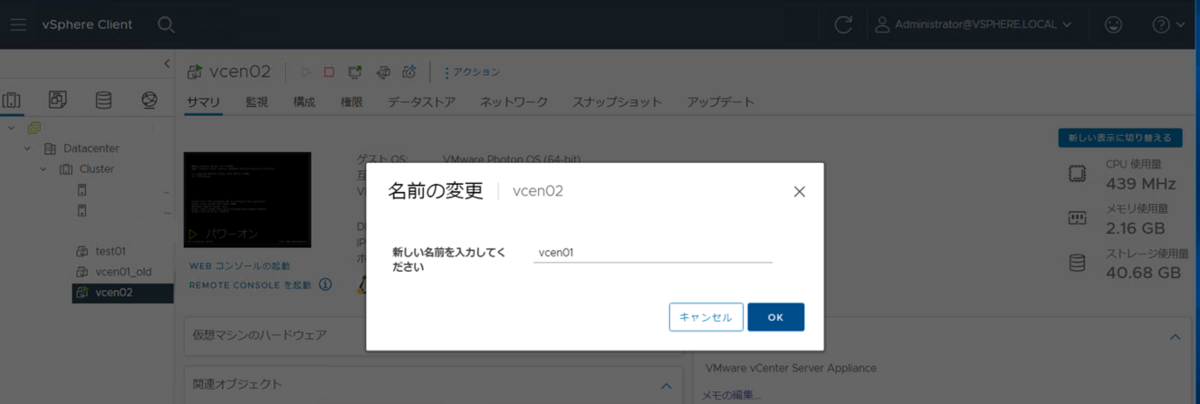The height and width of the screenshot is (404, 1200).
Task: Select vcen02 in the inventory tree
Action: [x=113, y=293]
